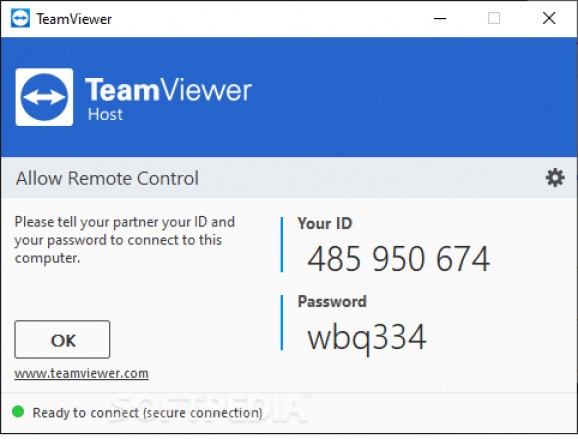Select the password wbq334
Screen dimensions: 578x439
point(367,338)
